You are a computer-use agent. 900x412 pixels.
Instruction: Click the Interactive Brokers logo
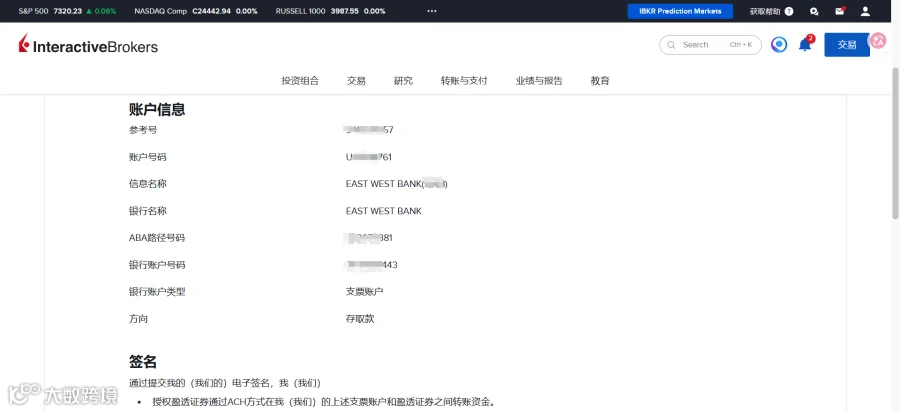tap(88, 45)
